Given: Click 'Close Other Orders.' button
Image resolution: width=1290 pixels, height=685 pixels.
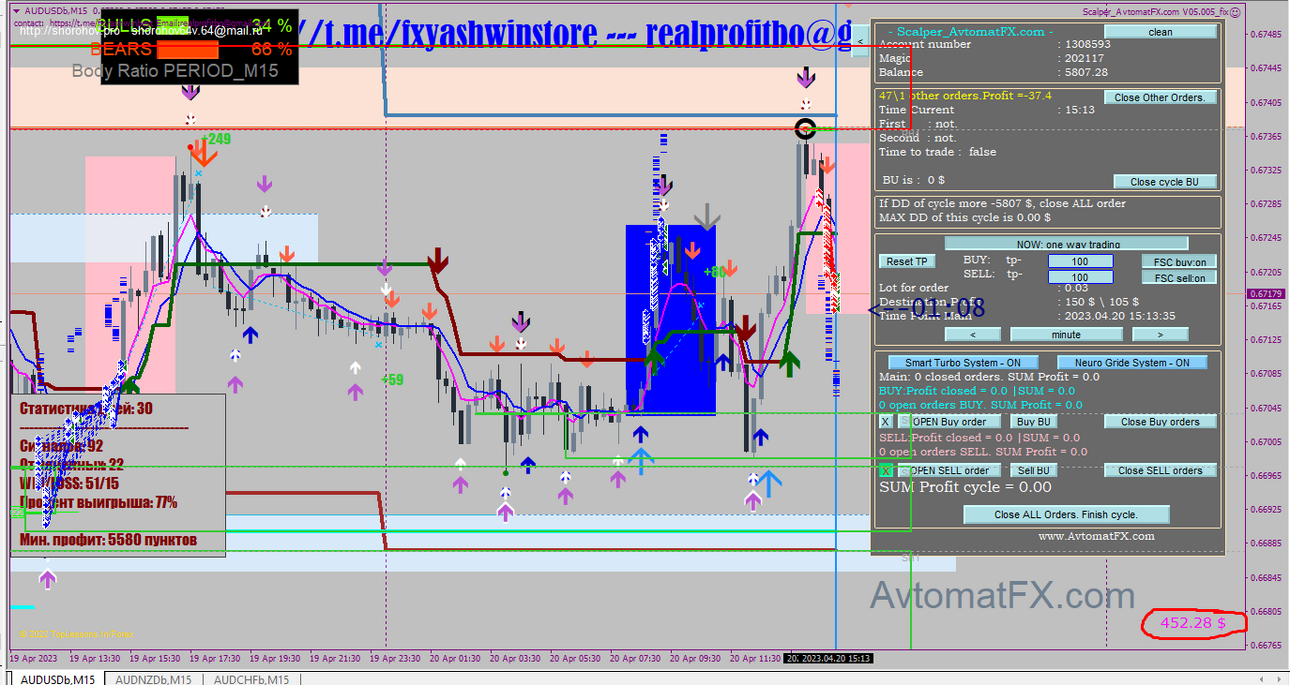Looking at the screenshot, I should 1160,97.
